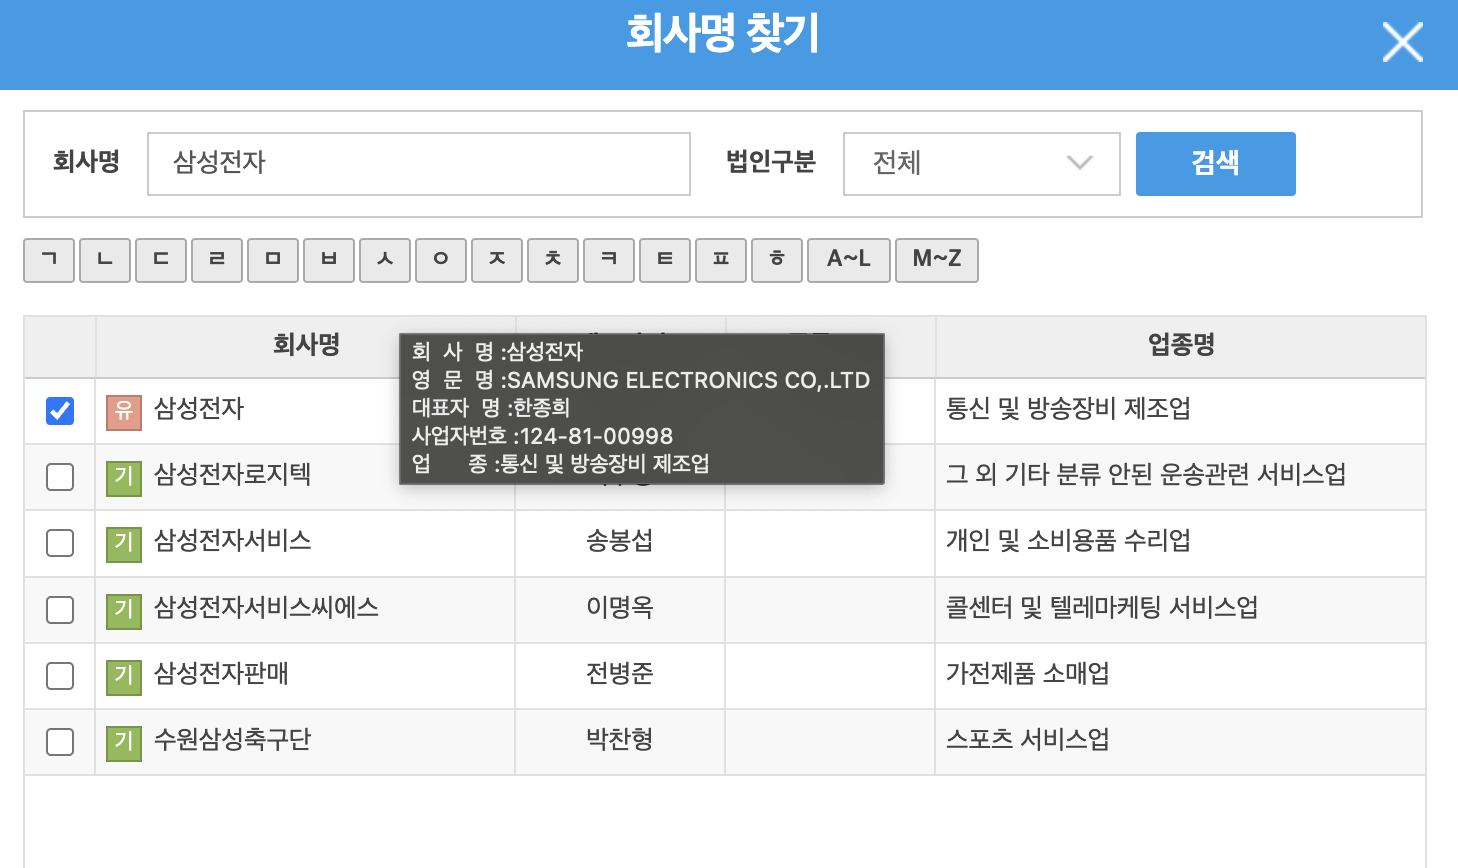Click representative name 박찬형
1458x868 pixels.
pyautogui.click(x=620, y=739)
